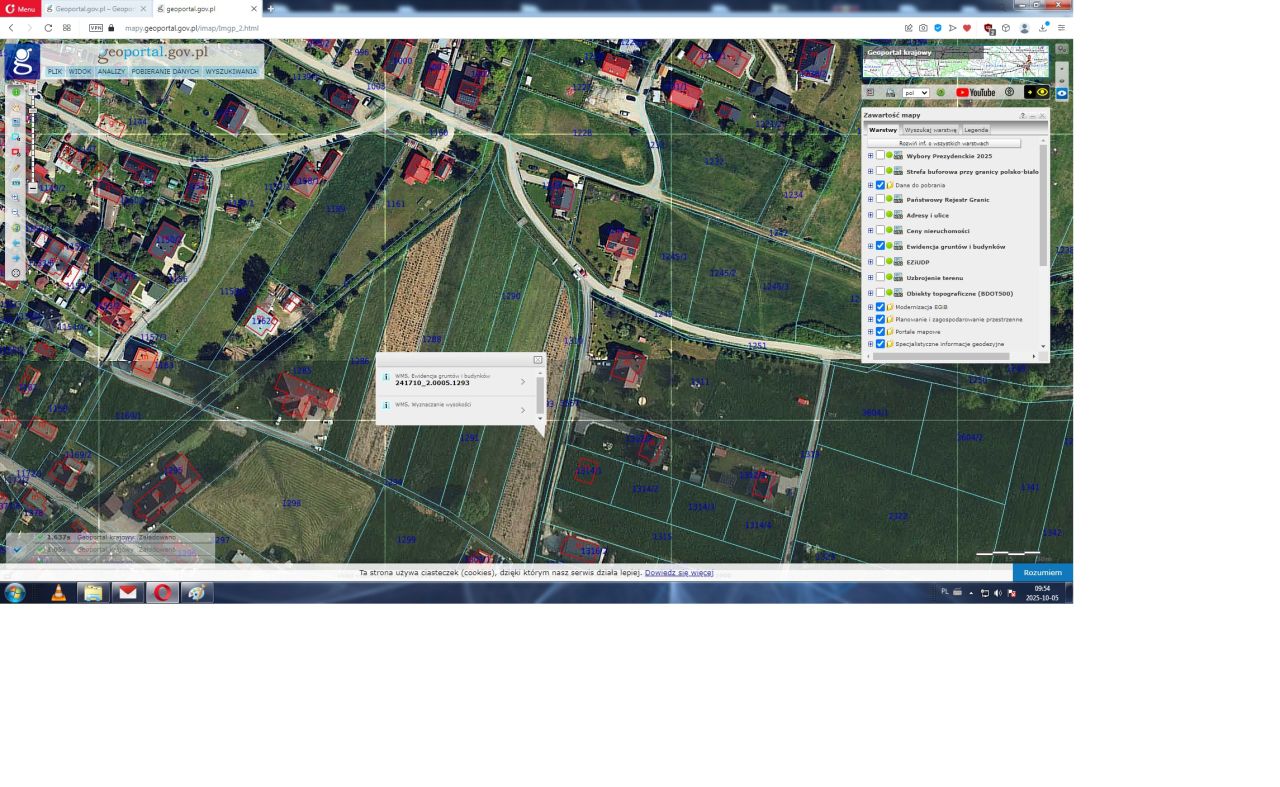Expand parcel 241710_2.0005.1293 details arrow

click(x=522, y=382)
